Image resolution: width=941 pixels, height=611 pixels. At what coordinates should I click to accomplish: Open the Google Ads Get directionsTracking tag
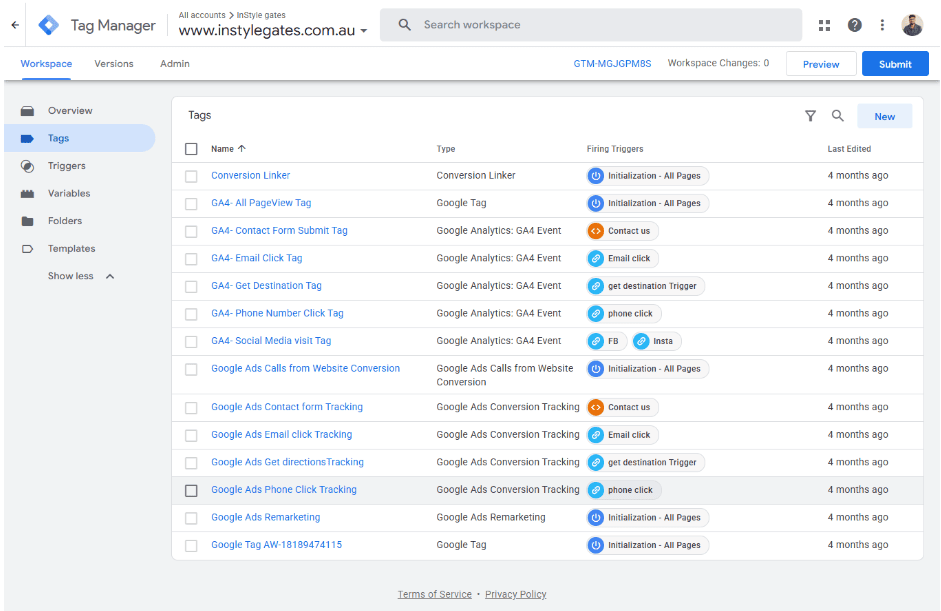click(x=287, y=462)
